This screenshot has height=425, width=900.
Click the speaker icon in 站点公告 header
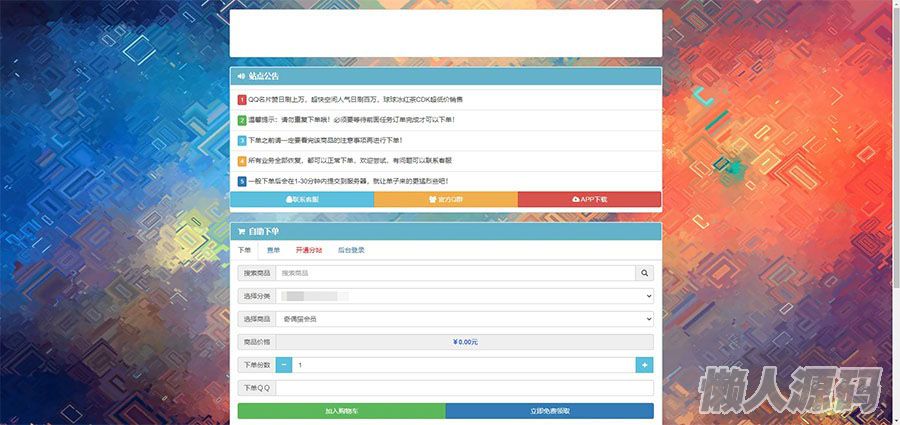(241, 76)
